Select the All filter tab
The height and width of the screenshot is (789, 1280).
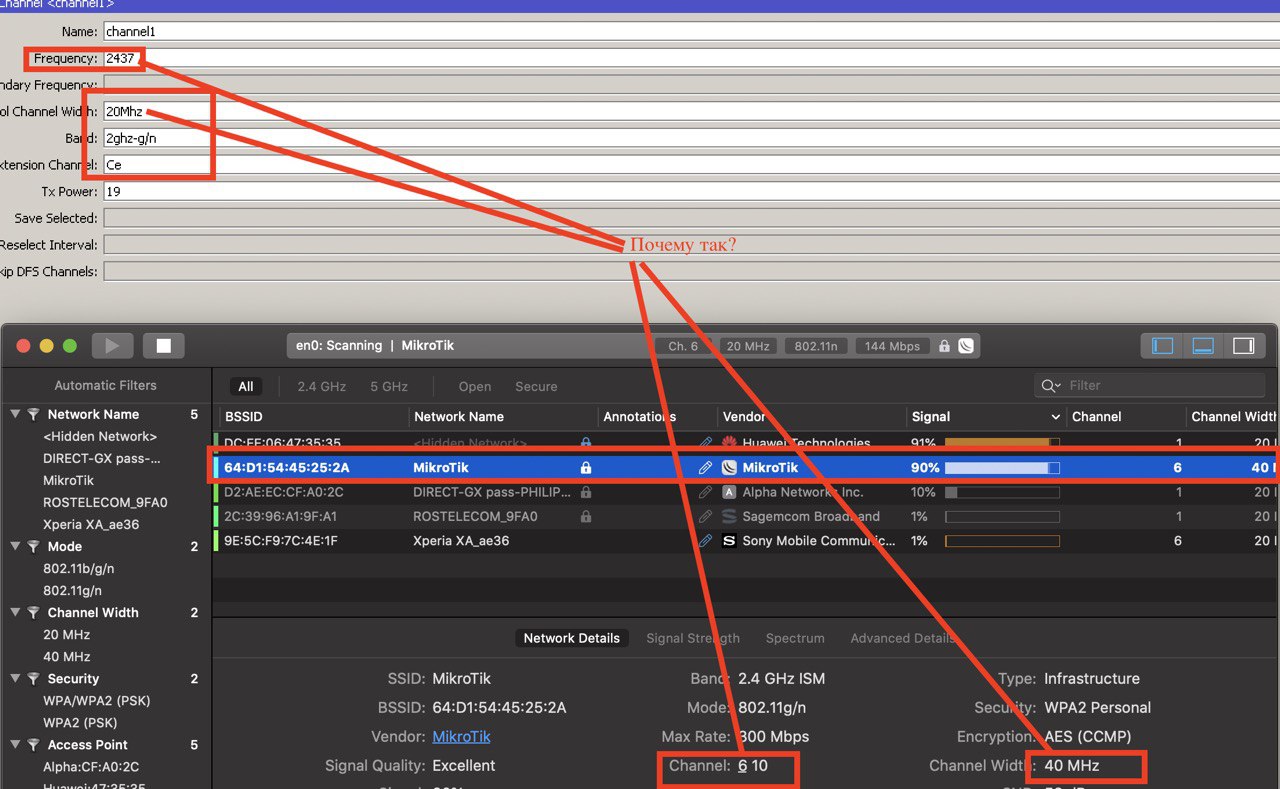(x=246, y=386)
